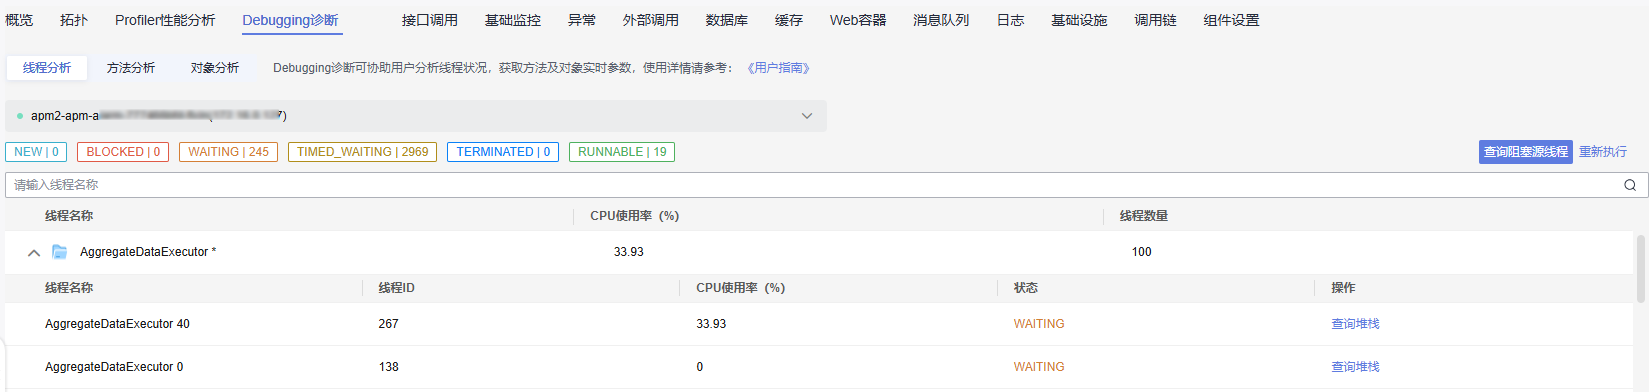Filter threads by TIMED_WAITING state

click(x=362, y=152)
